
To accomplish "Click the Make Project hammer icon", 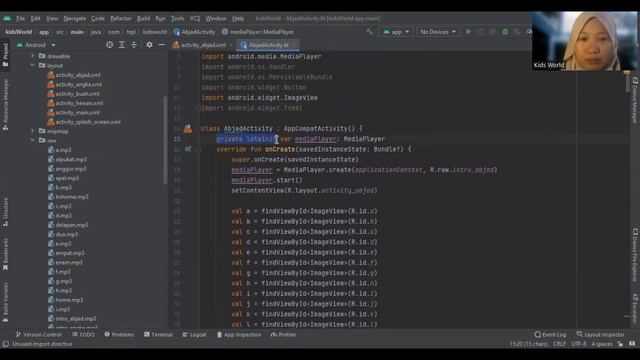I will (369, 31).
